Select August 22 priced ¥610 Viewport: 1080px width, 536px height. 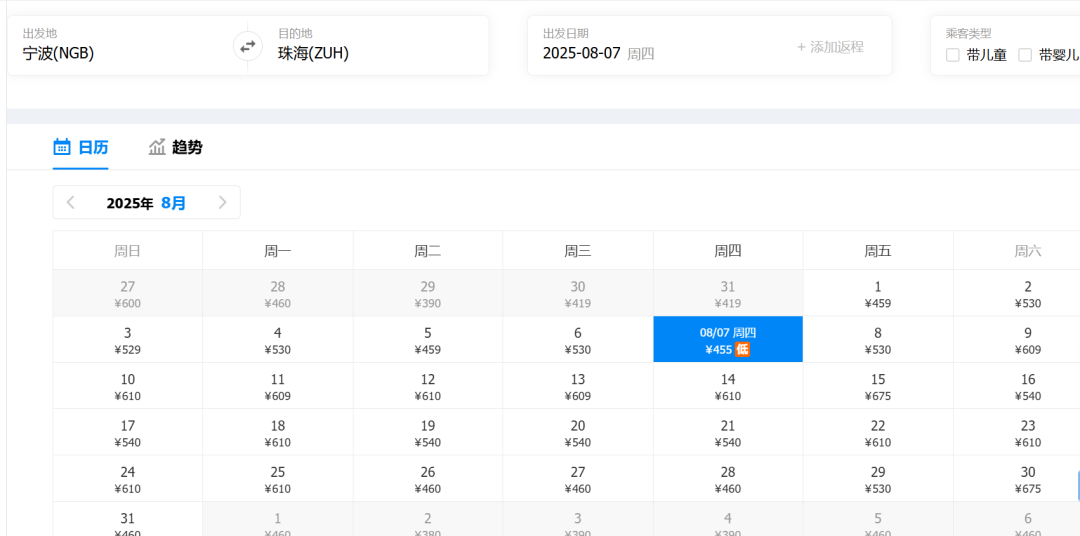(878, 433)
